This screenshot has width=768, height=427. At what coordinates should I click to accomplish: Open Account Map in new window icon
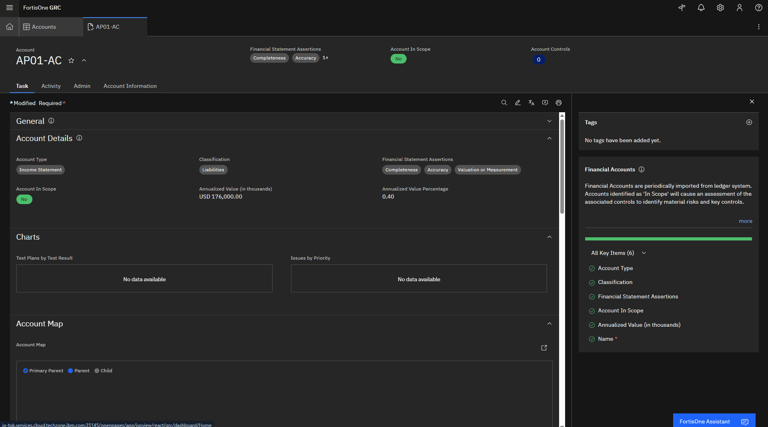click(544, 348)
